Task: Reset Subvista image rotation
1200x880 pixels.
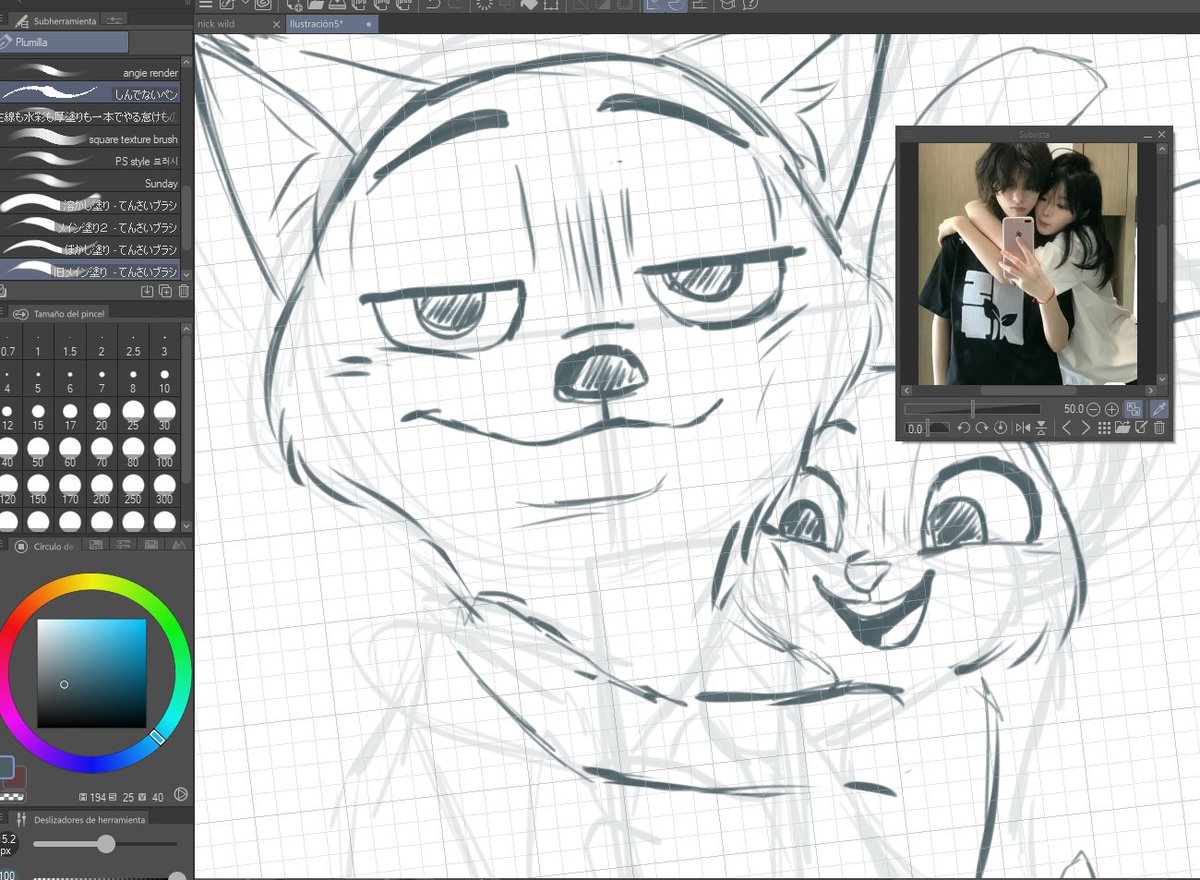Action: click(1000, 428)
